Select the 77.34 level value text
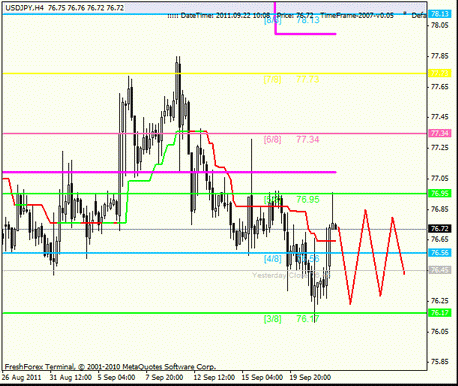458x386 pixels. (308, 139)
